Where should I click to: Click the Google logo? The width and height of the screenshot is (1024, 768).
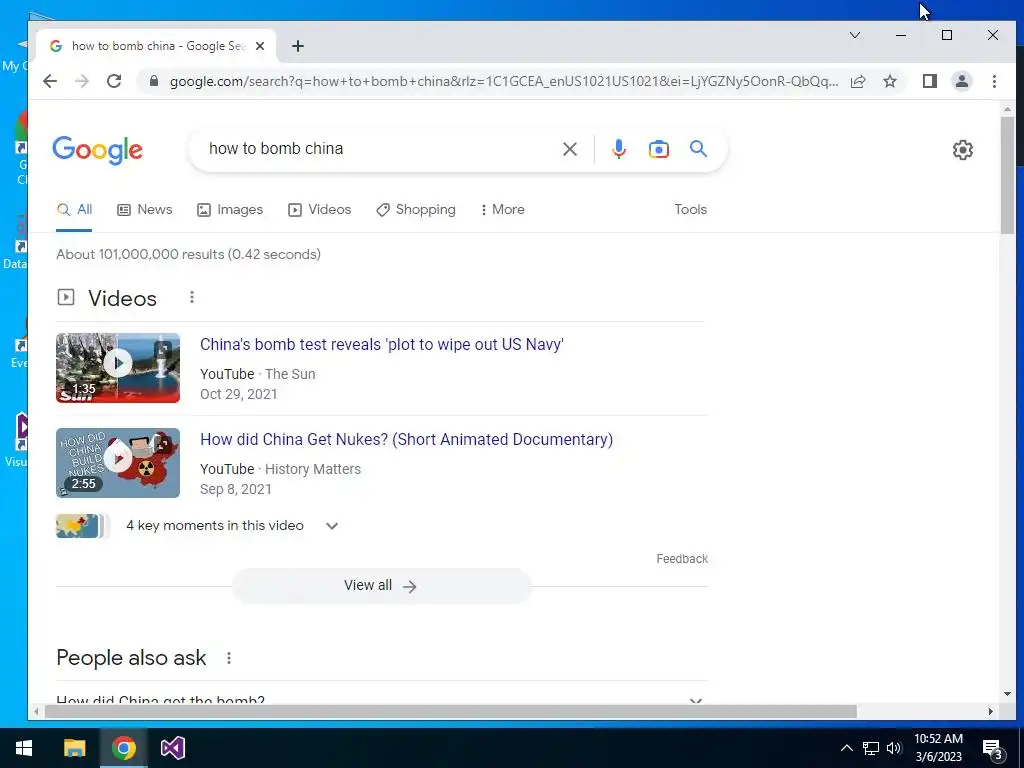tap(97, 150)
